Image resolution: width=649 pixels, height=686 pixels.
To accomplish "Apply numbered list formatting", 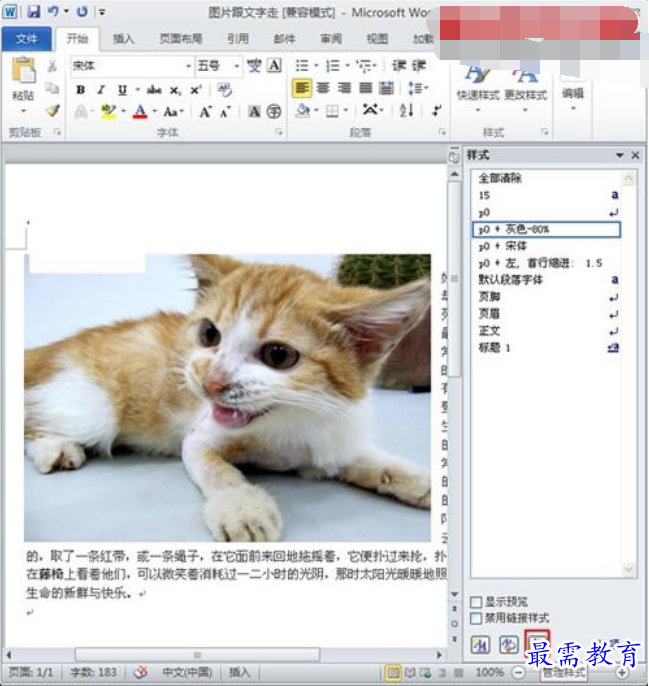I will 333,66.
